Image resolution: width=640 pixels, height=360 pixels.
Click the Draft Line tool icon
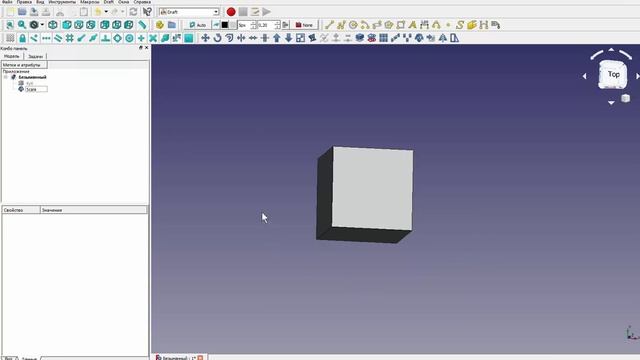point(329,25)
